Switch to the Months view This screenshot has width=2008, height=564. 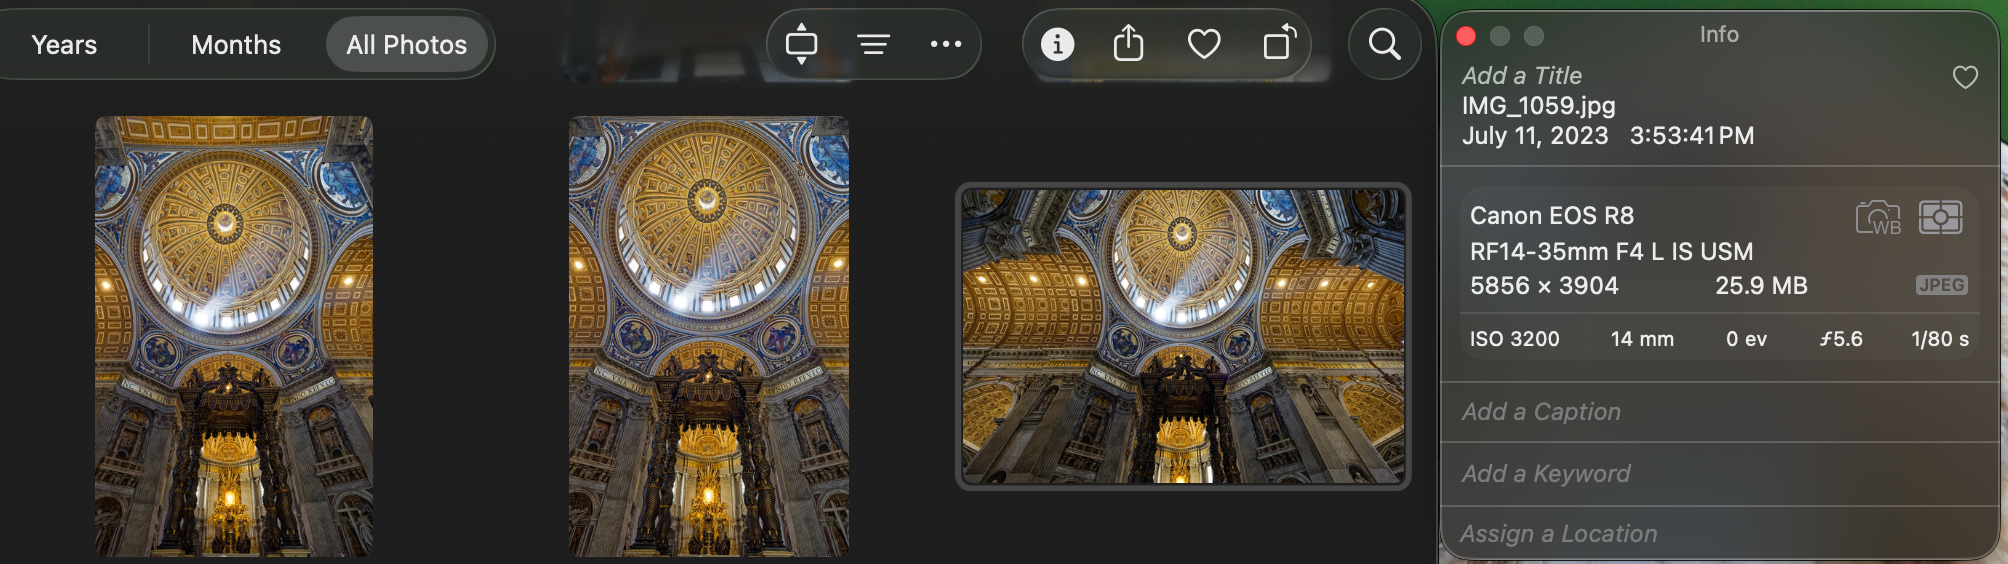[x=236, y=45]
